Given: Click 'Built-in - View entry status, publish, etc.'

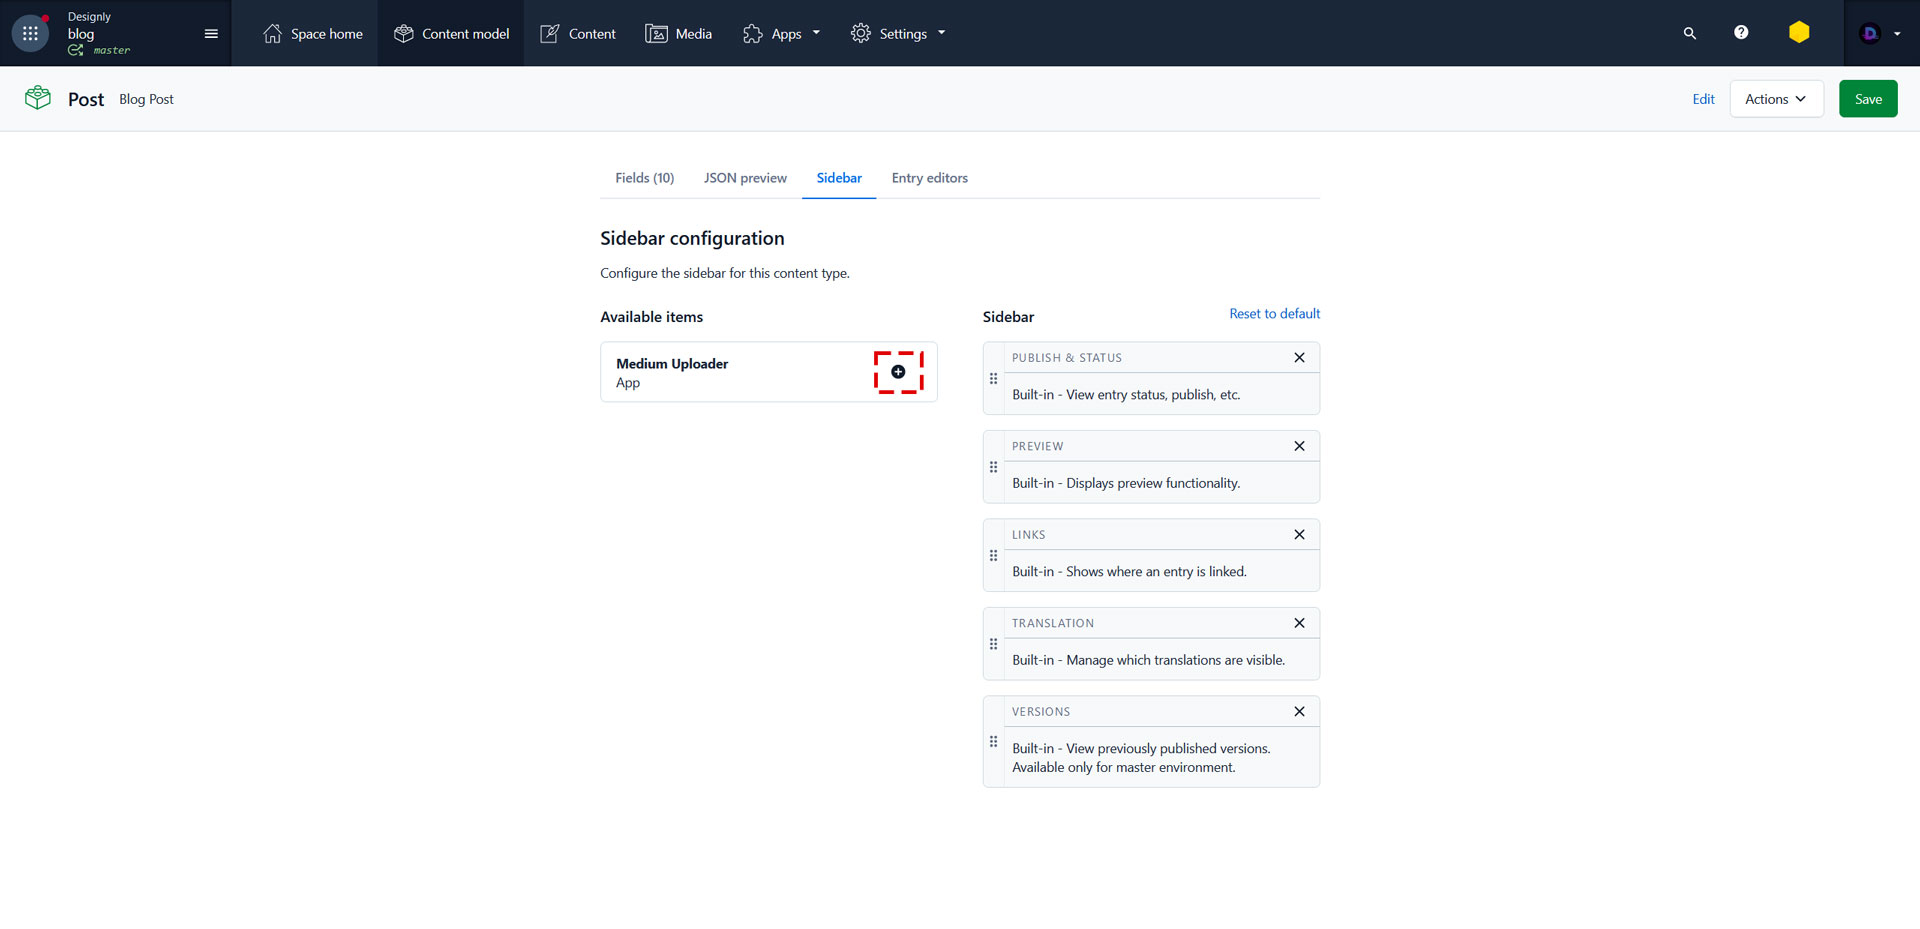Looking at the screenshot, I should coord(1126,395).
